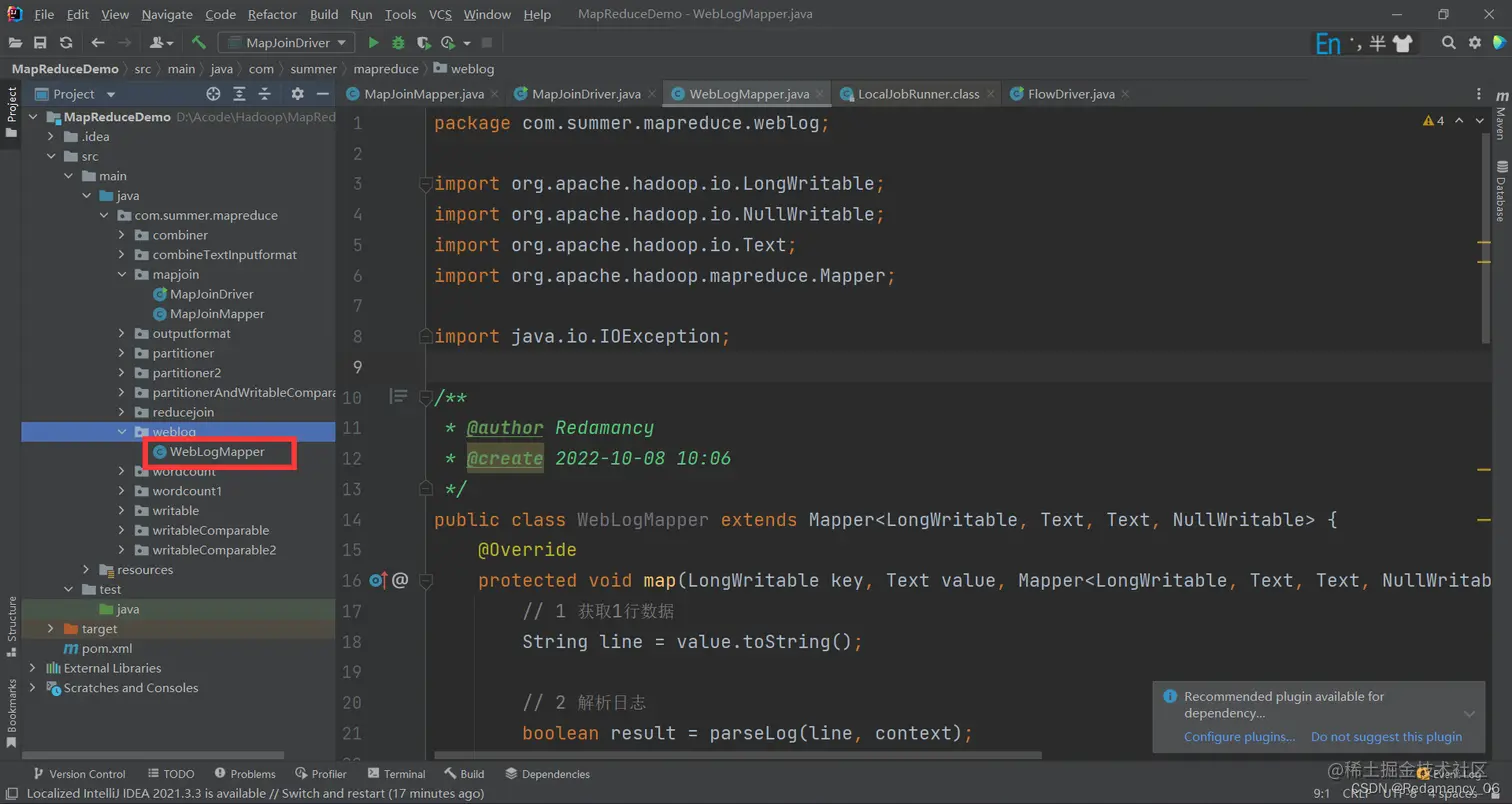Viewport: 1512px width, 804px height.
Task: Open the Navigate menu
Action: point(167,14)
